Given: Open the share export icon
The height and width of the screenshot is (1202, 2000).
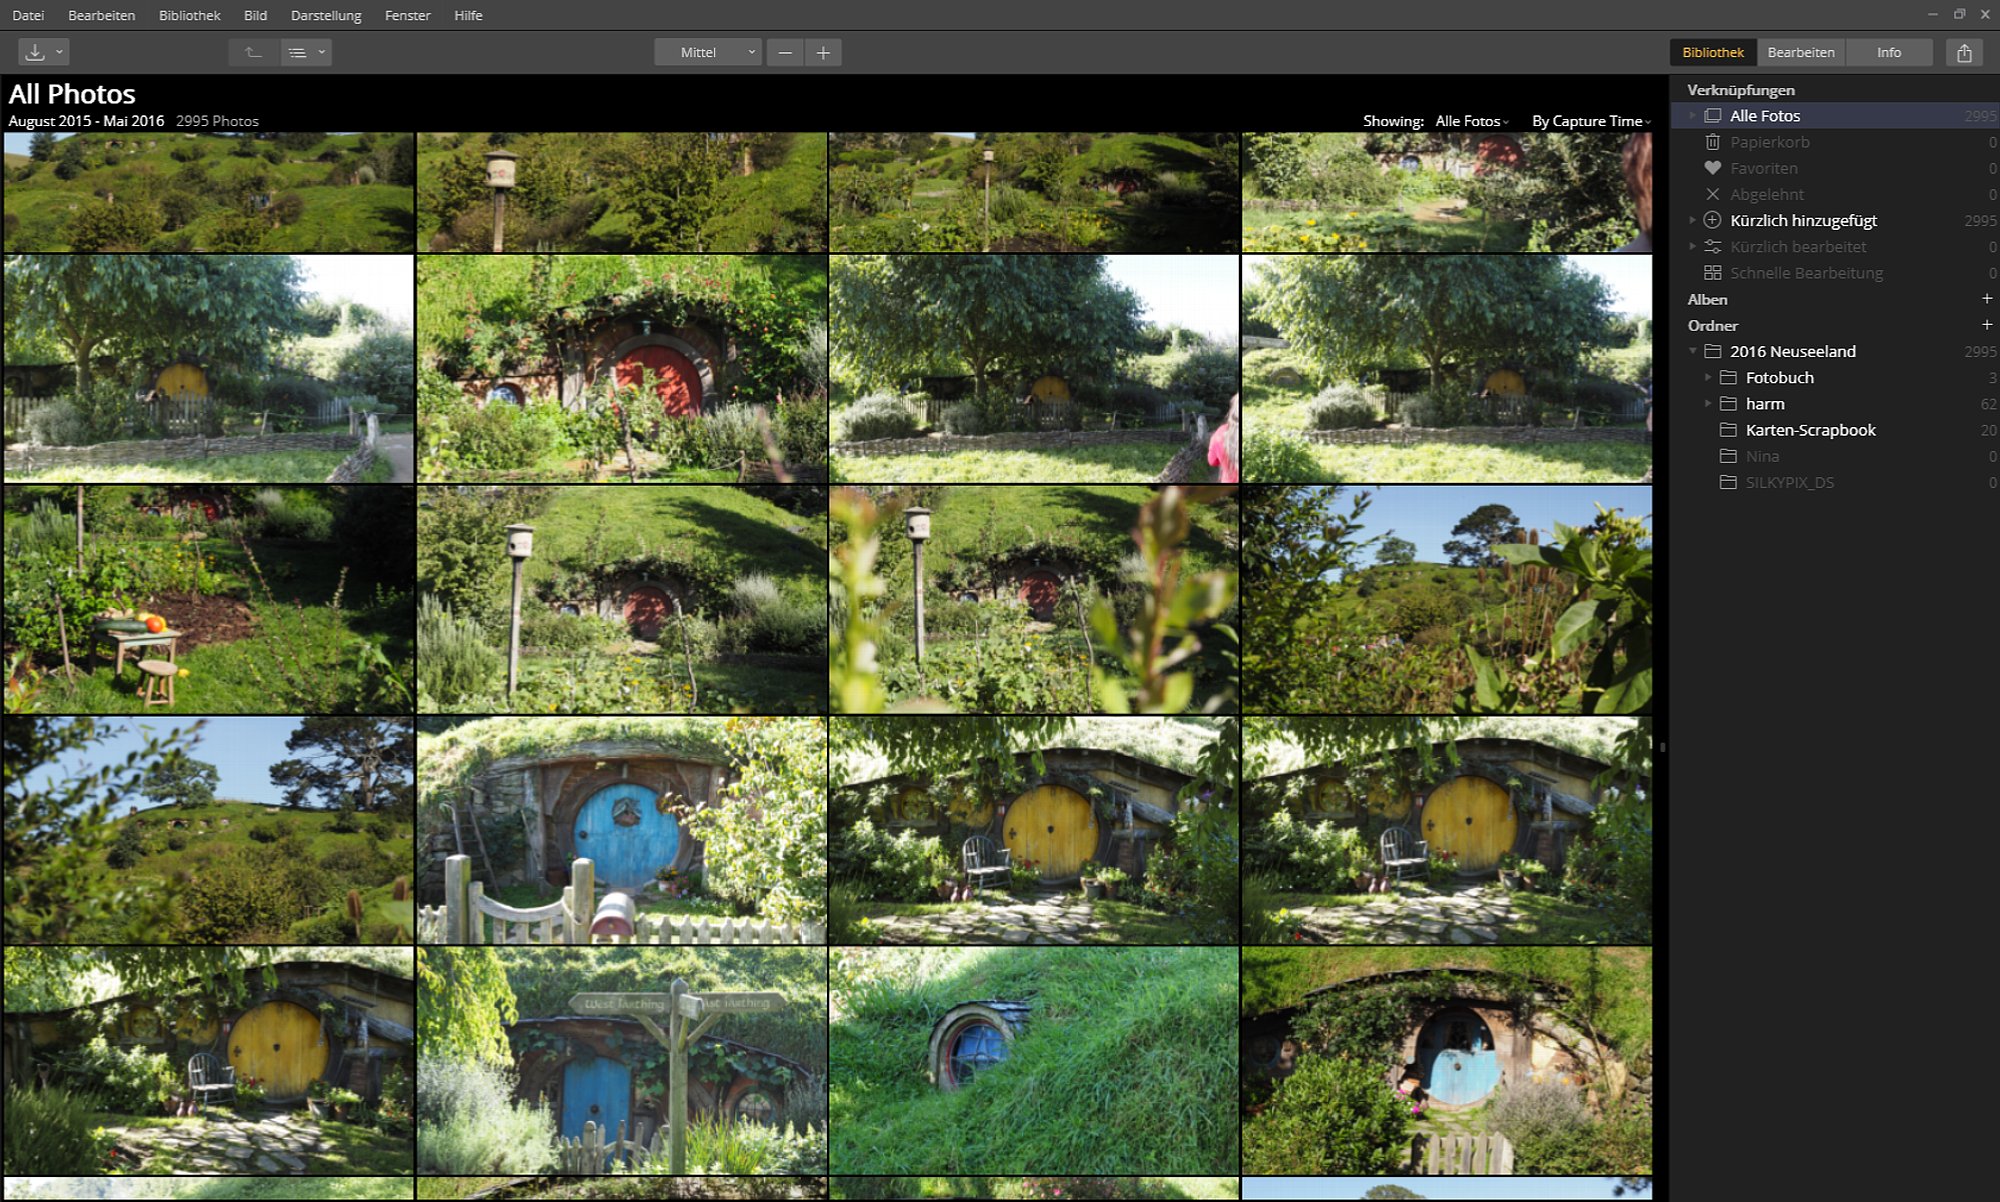Looking at the screenshot, I should tap(1964, 52).
